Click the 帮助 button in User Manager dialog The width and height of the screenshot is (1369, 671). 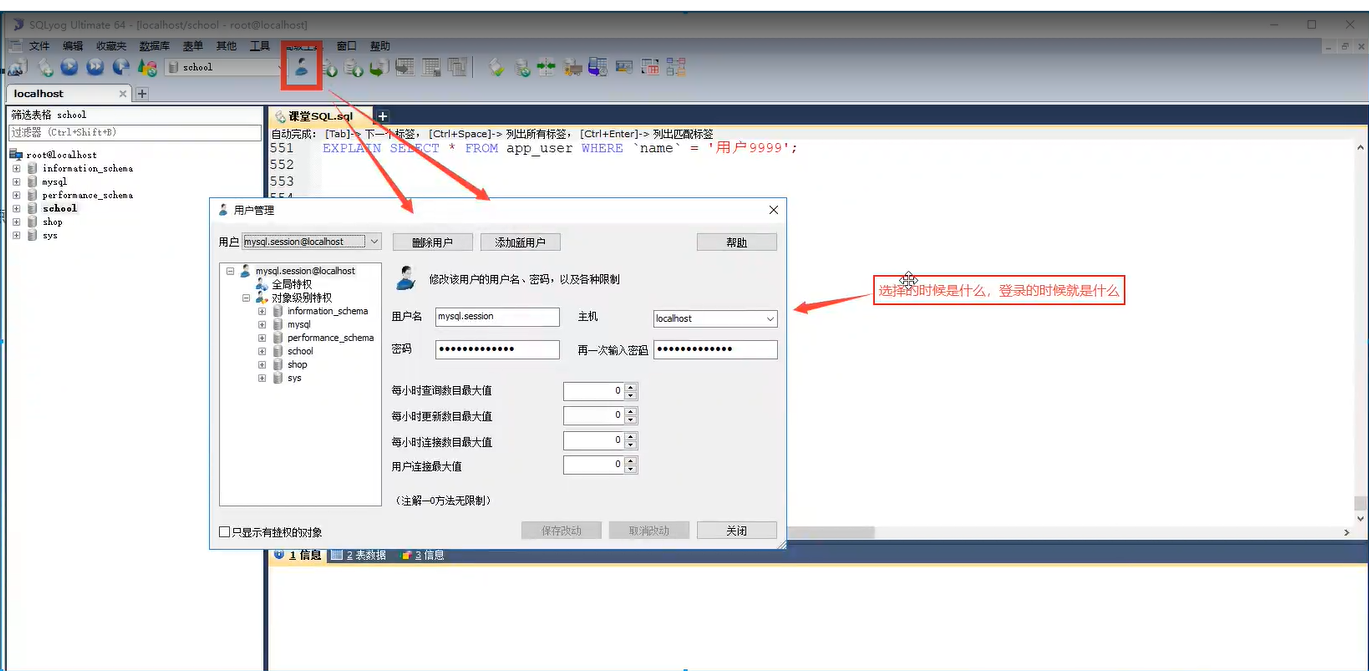coord(737,242)
